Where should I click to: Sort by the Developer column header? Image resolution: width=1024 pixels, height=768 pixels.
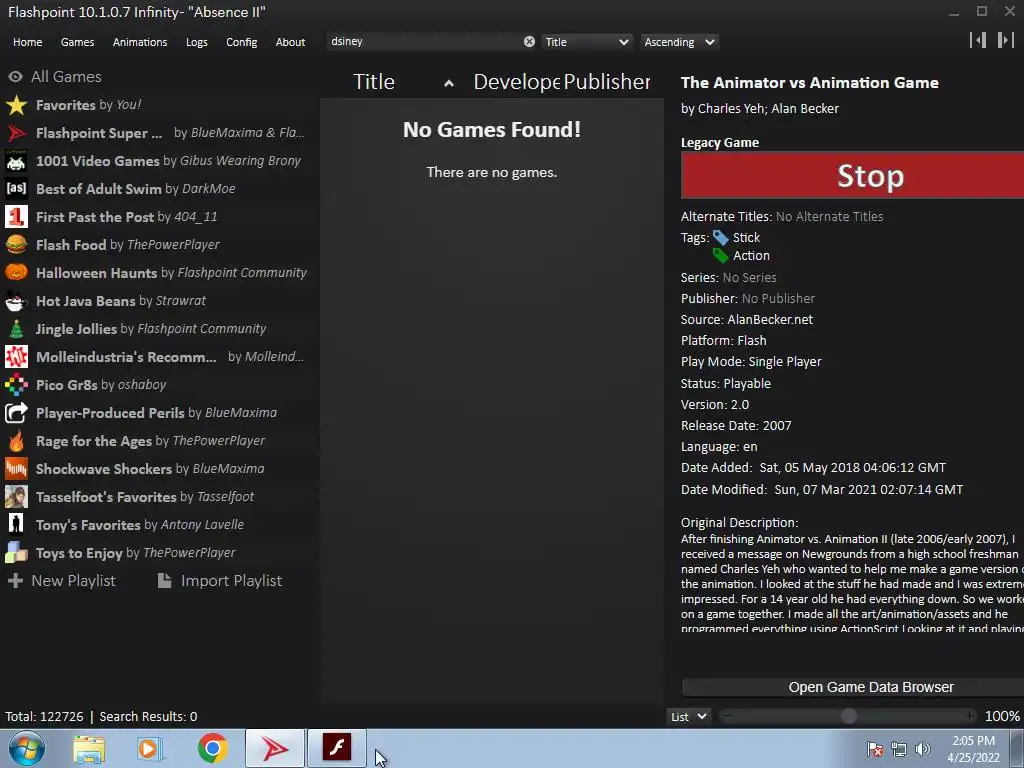click(516, 82)
